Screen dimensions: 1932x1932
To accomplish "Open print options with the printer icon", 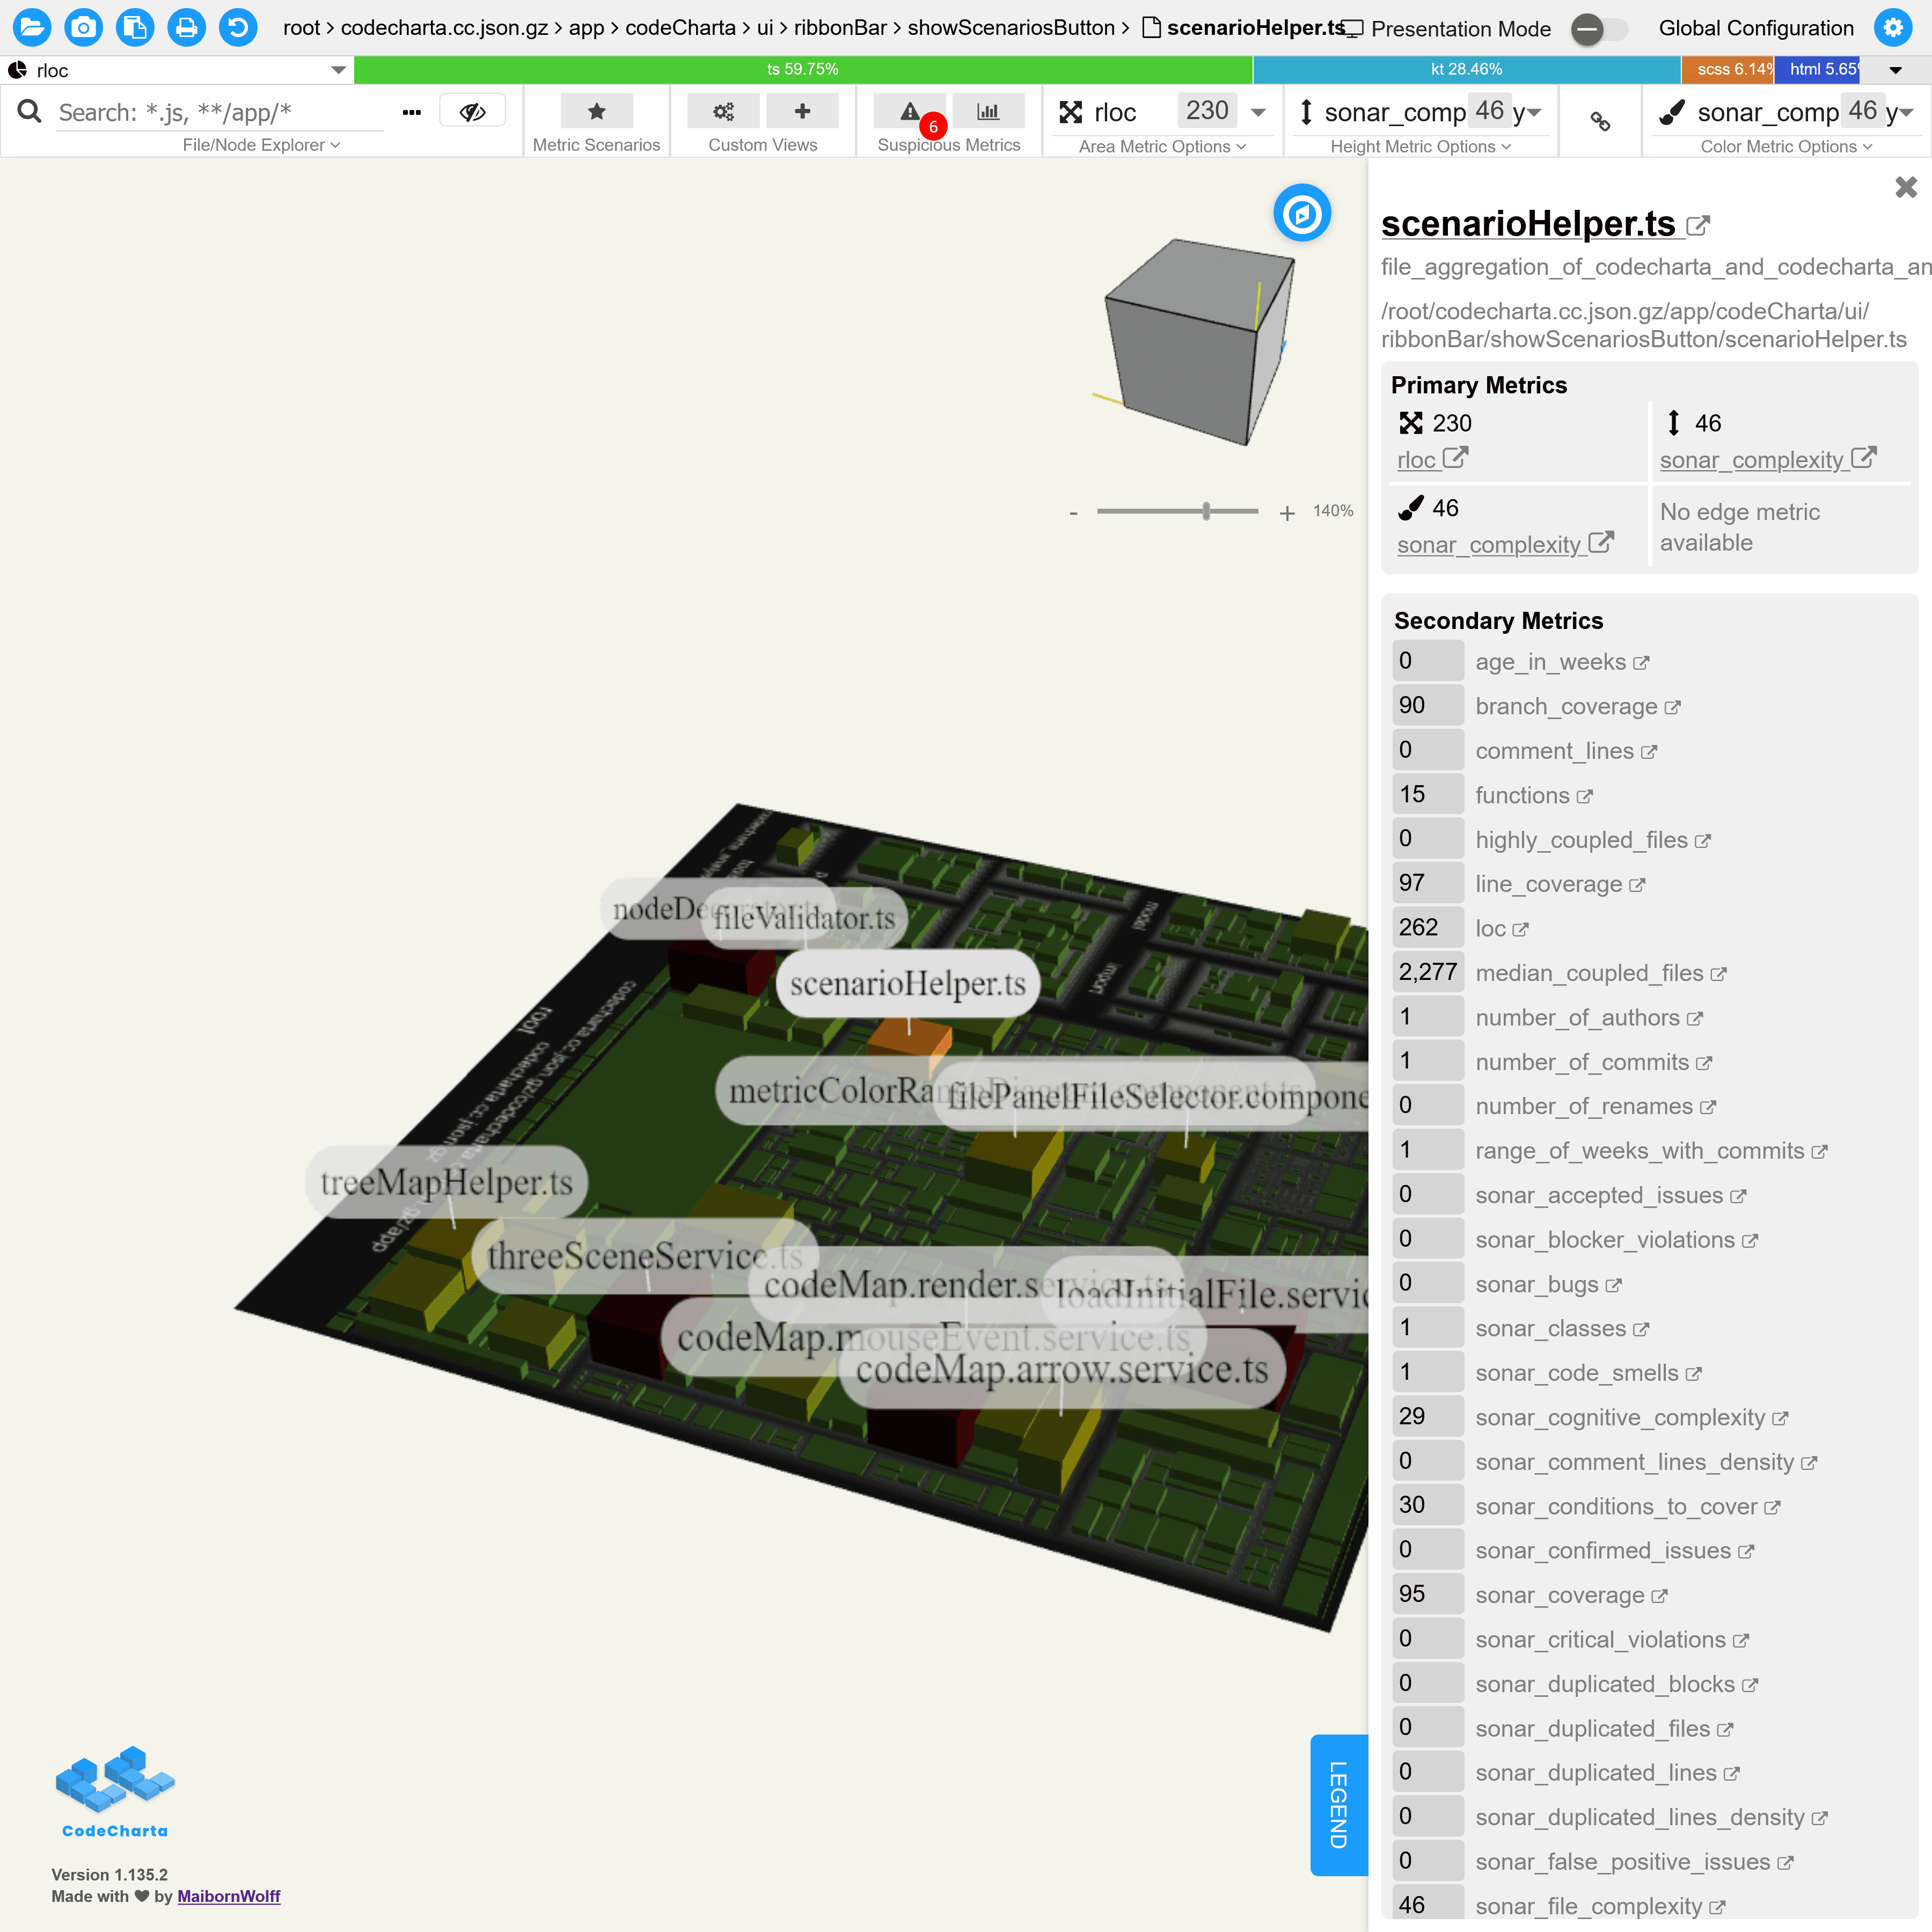I will click(187, 27).
